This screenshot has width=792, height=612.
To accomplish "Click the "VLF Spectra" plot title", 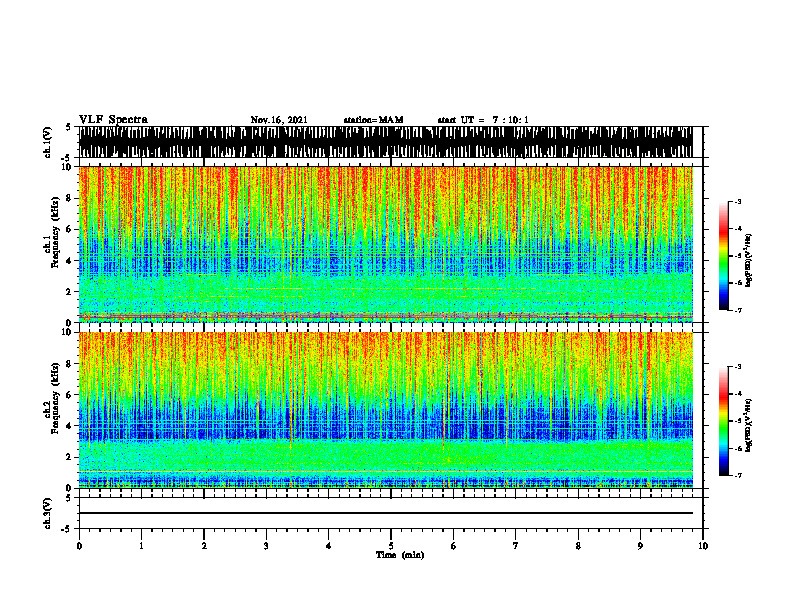I will (x=113, y=120).
